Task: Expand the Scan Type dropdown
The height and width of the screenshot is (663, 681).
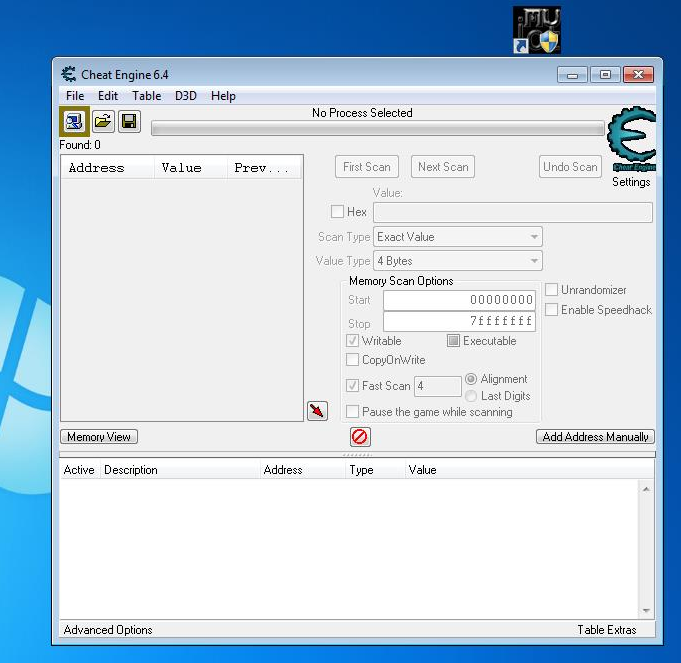Action: pos(458,237)
